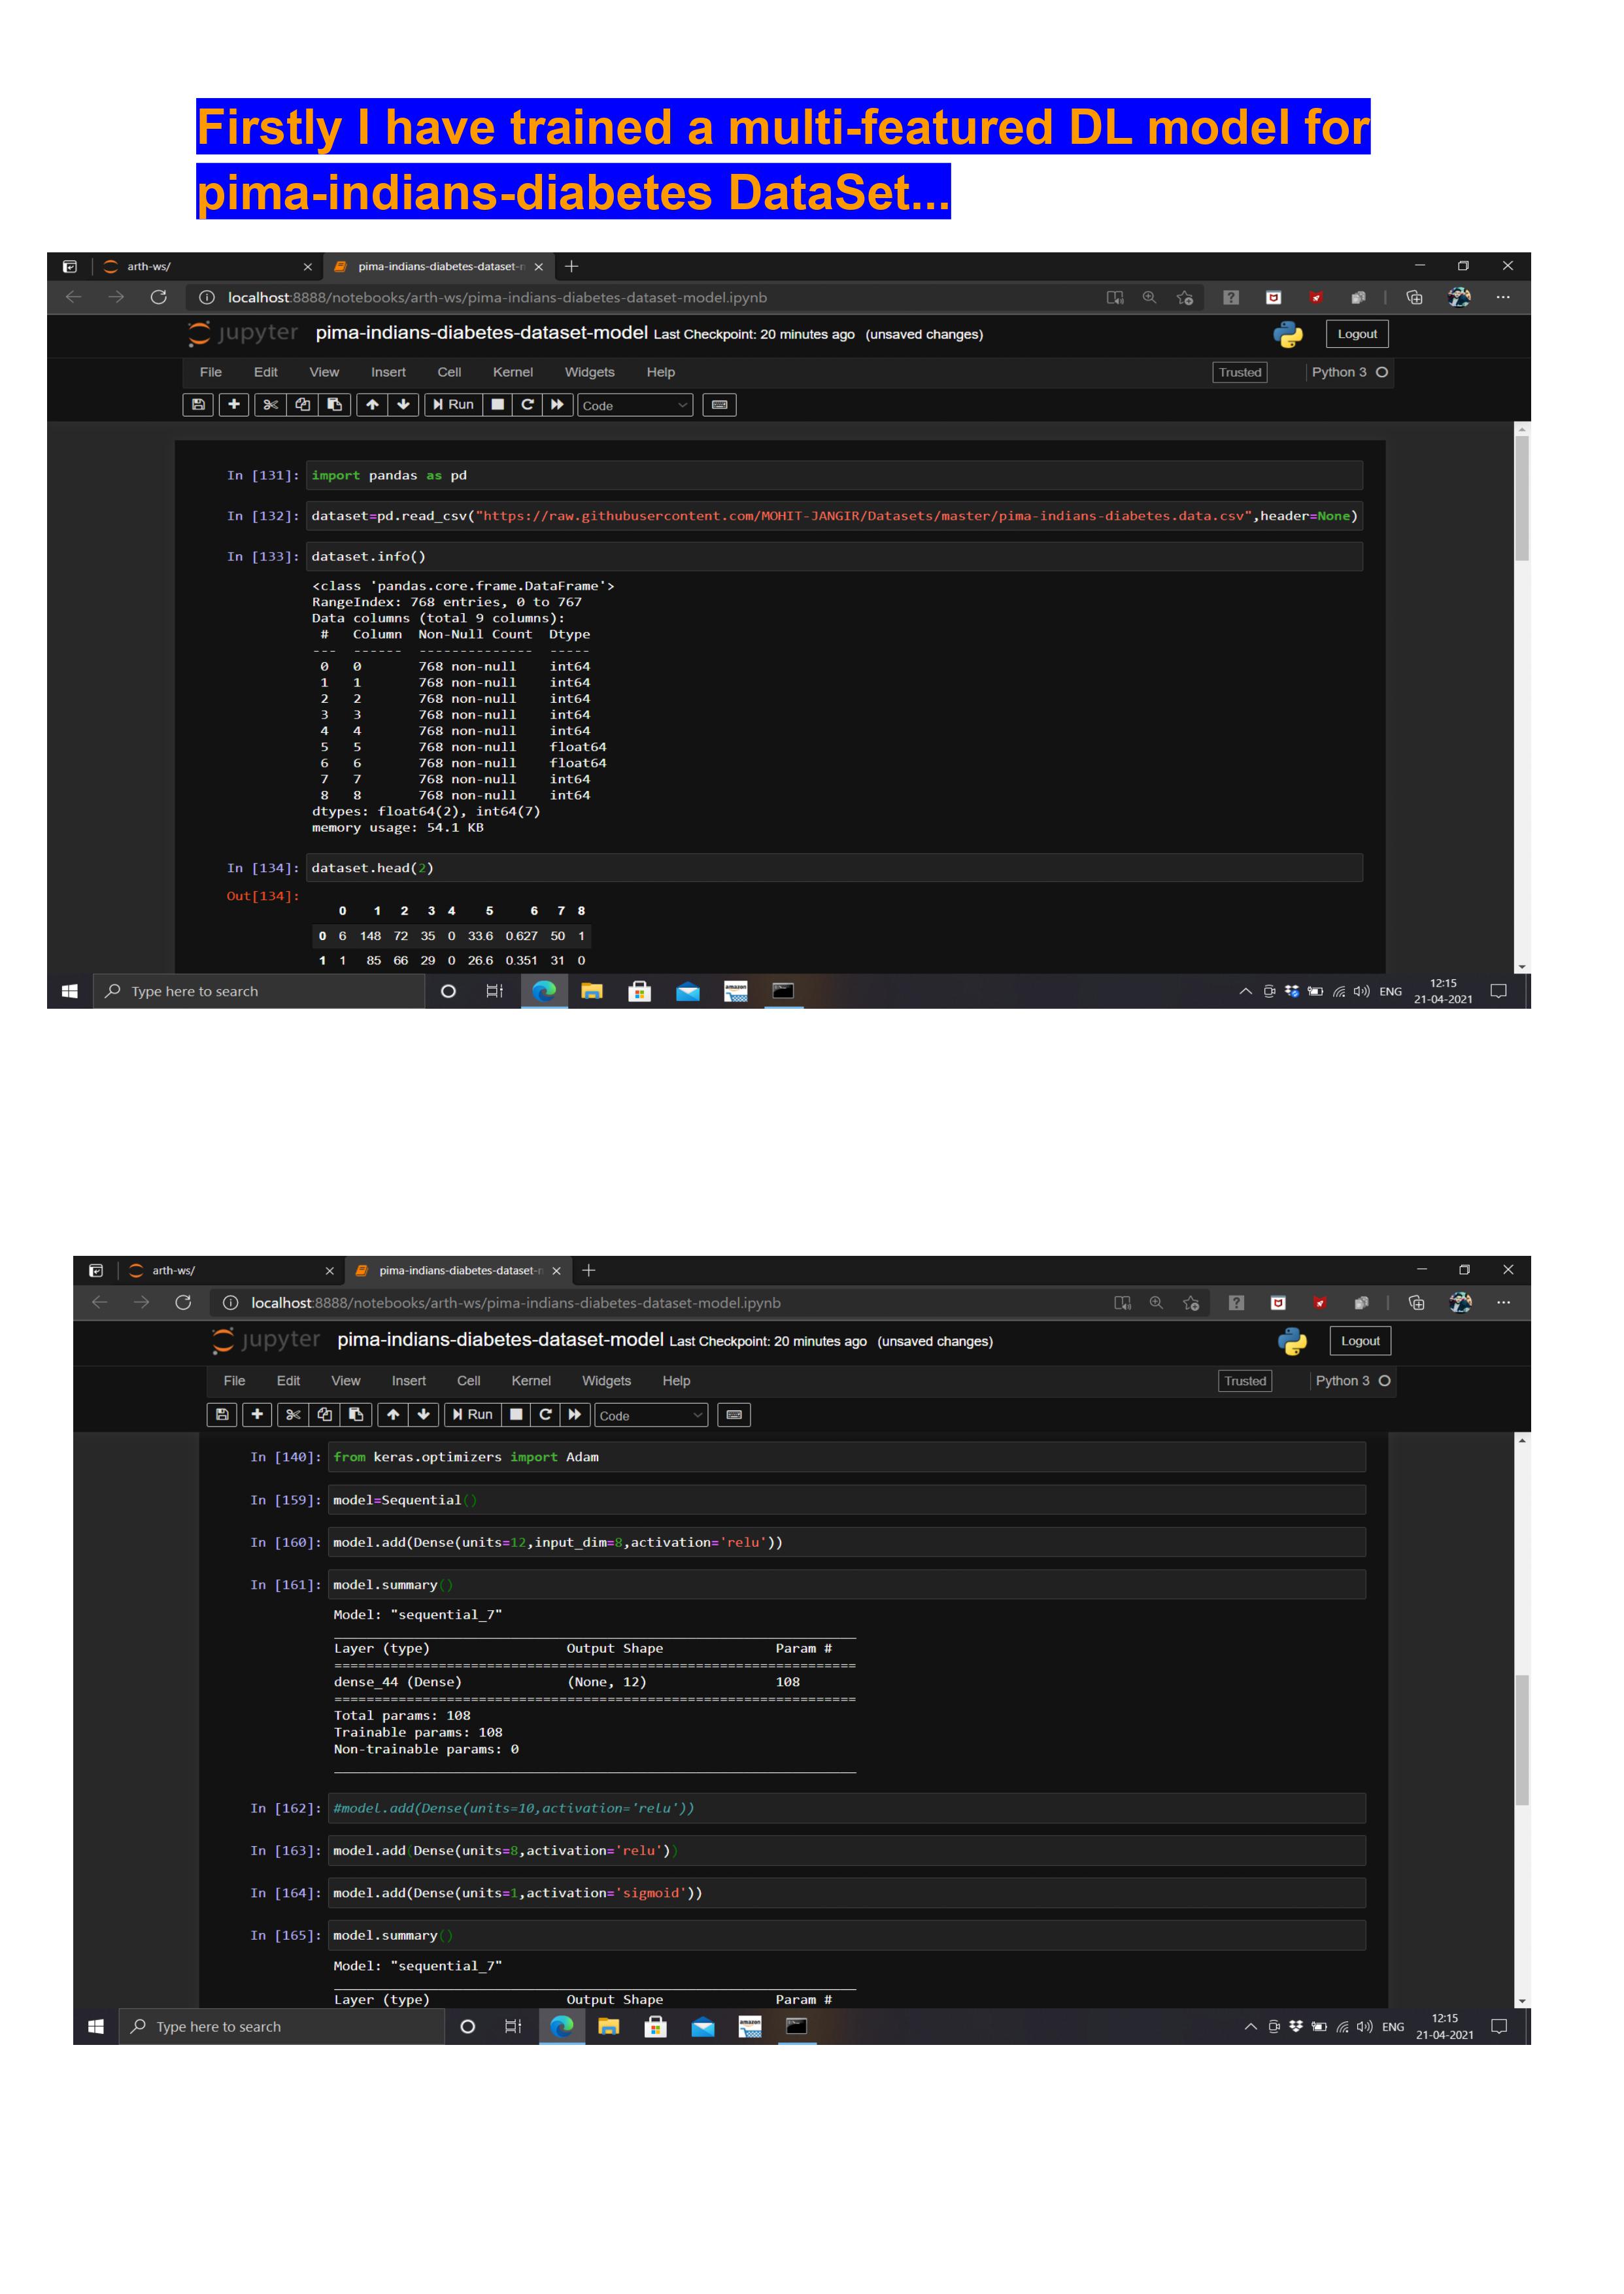Viewport: 1624px width, 2294px height.
Task: Click the restart kernel icon in the upper notebook toolbar
Action: point(527,405)
